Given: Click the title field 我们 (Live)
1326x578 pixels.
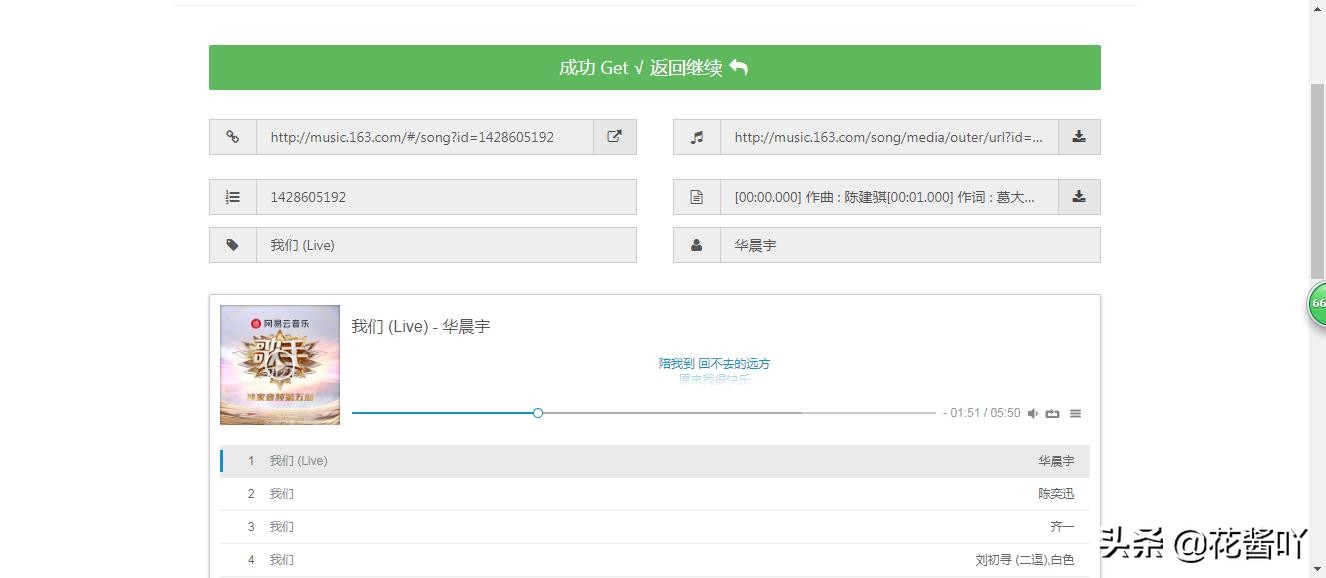Looking at the screenshot, I should click(446, 245).
